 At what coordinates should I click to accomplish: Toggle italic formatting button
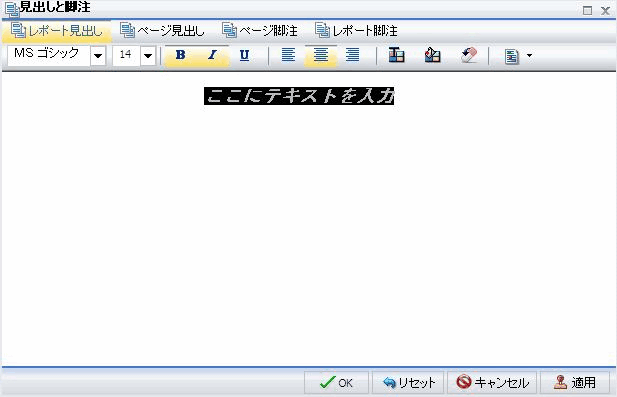coord(212,55)
